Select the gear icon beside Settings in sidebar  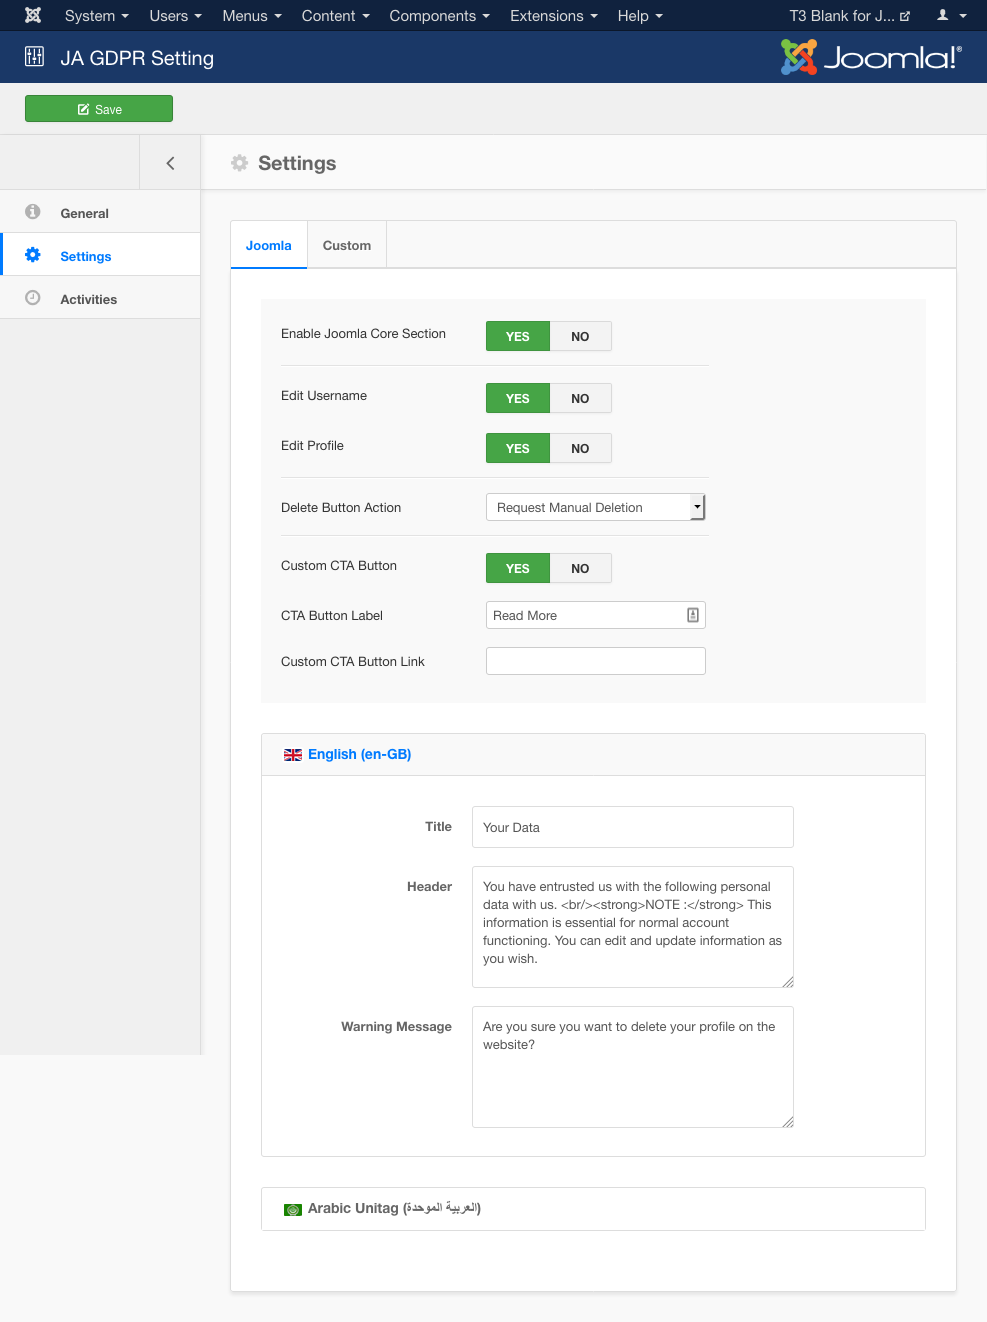click(x=33, y=255)
